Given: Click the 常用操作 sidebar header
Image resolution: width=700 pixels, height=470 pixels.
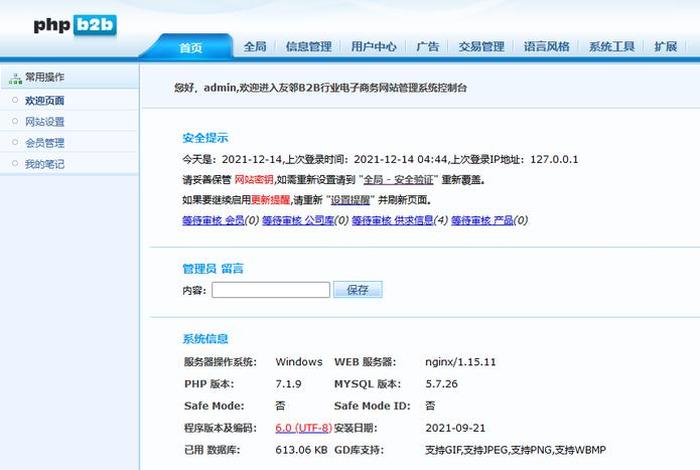Looking at the screenshot, I should click(x=70, y=77).
